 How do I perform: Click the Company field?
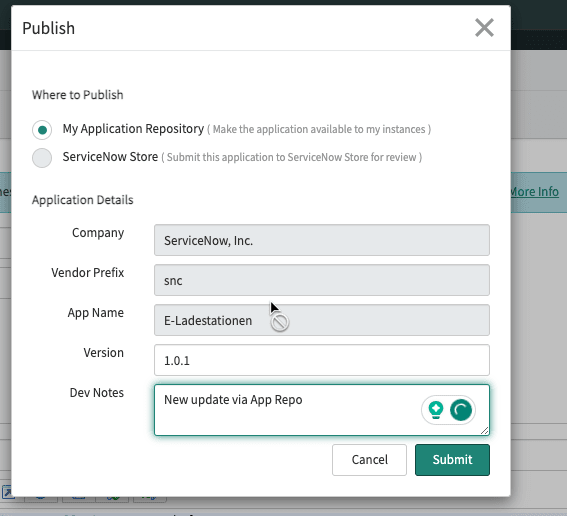[322, 240]
